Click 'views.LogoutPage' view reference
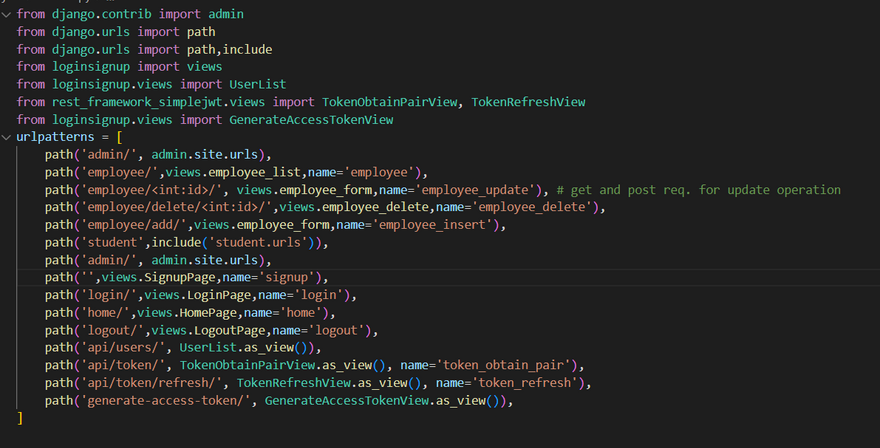880x448 pixels. coord(208,330)
